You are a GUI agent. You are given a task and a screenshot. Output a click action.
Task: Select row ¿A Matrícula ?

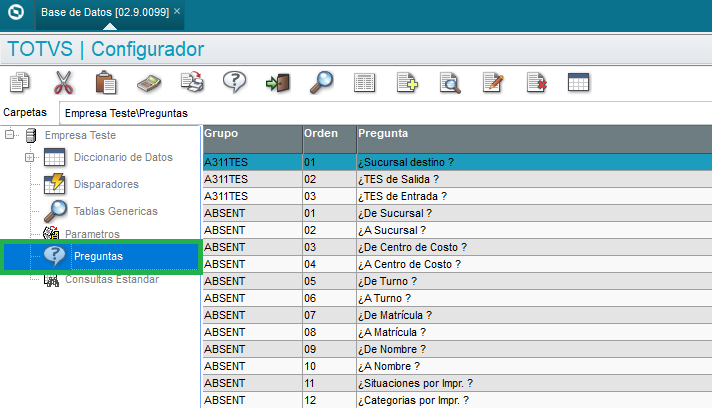(x=457, y=332)
